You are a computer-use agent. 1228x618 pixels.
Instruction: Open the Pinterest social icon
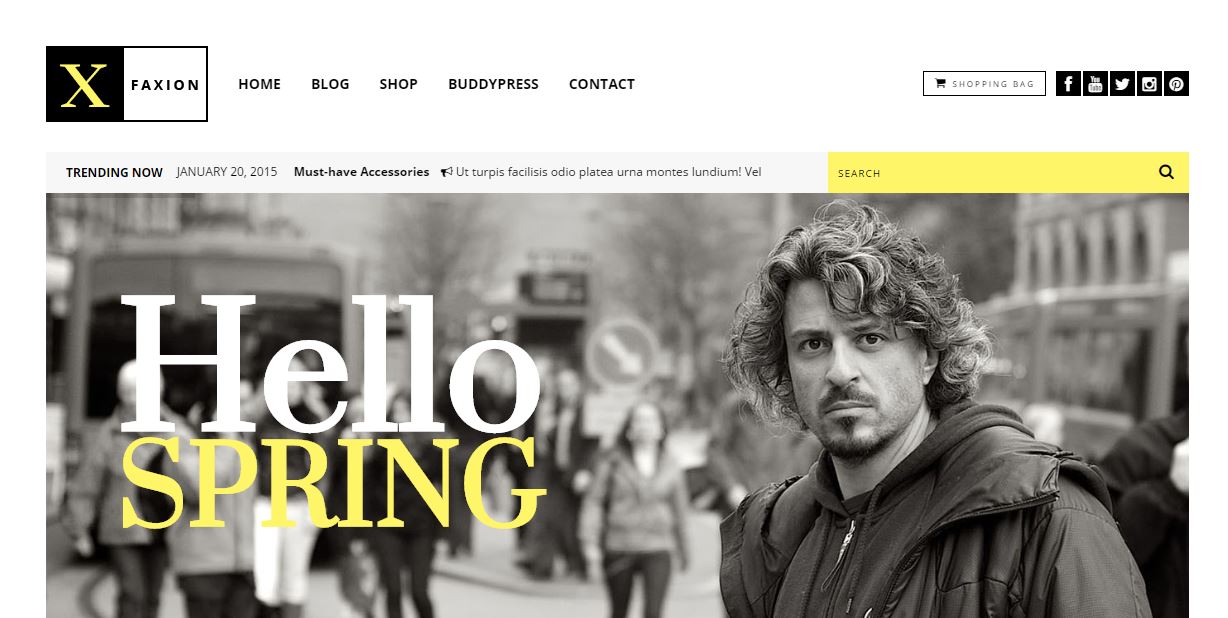1176,84
